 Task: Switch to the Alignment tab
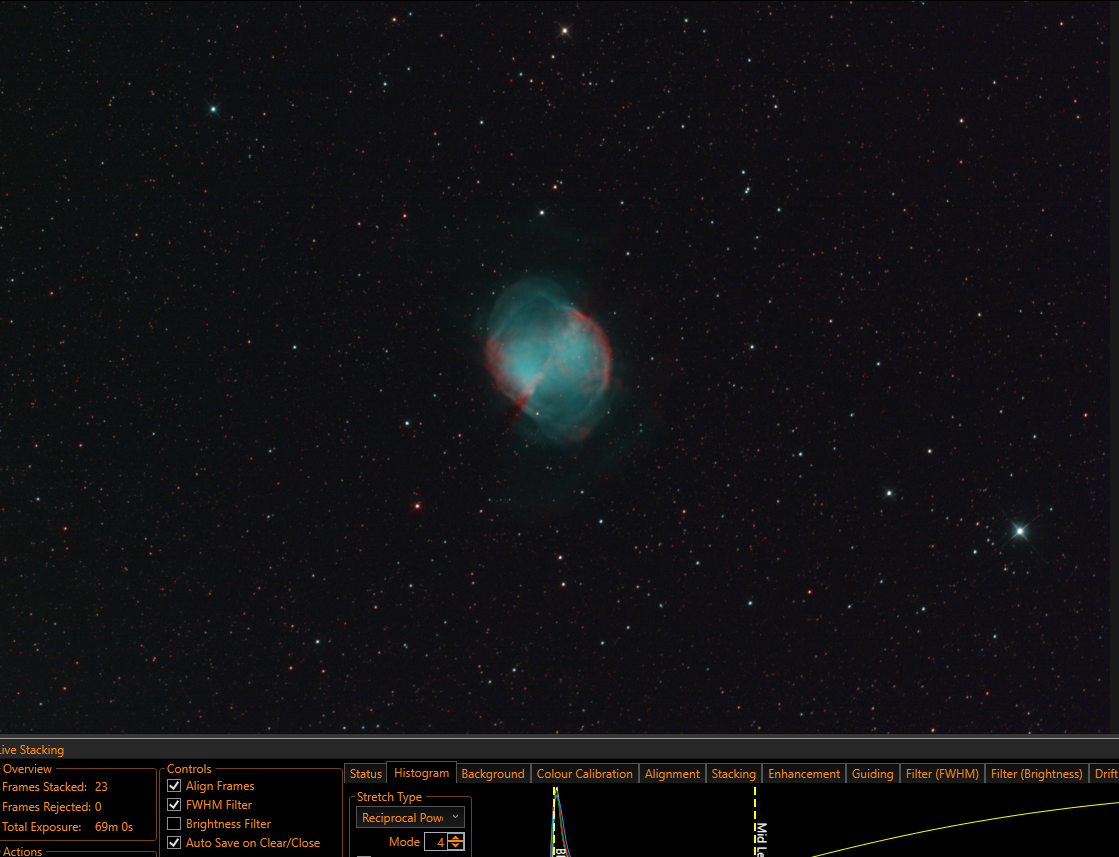[x=672, y=774]
